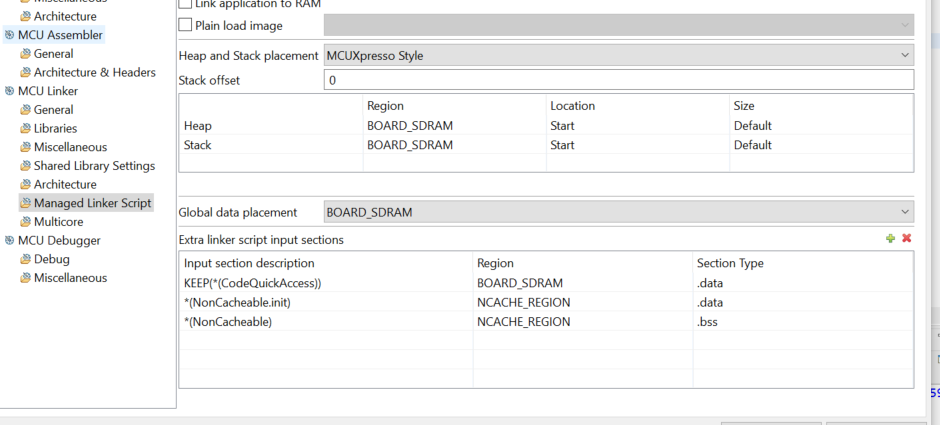Select the Heap row BOARD_SDRAM region cell
940x425 pixels.
tap(410, 126)
